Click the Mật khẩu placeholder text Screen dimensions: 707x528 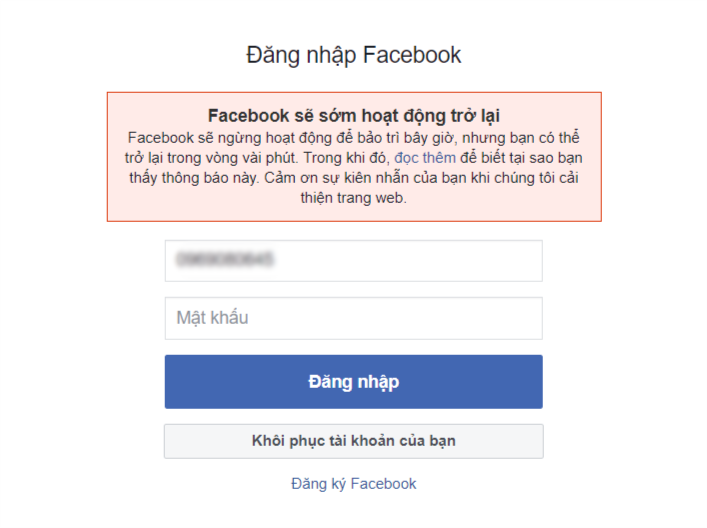(x=212, y=318)
